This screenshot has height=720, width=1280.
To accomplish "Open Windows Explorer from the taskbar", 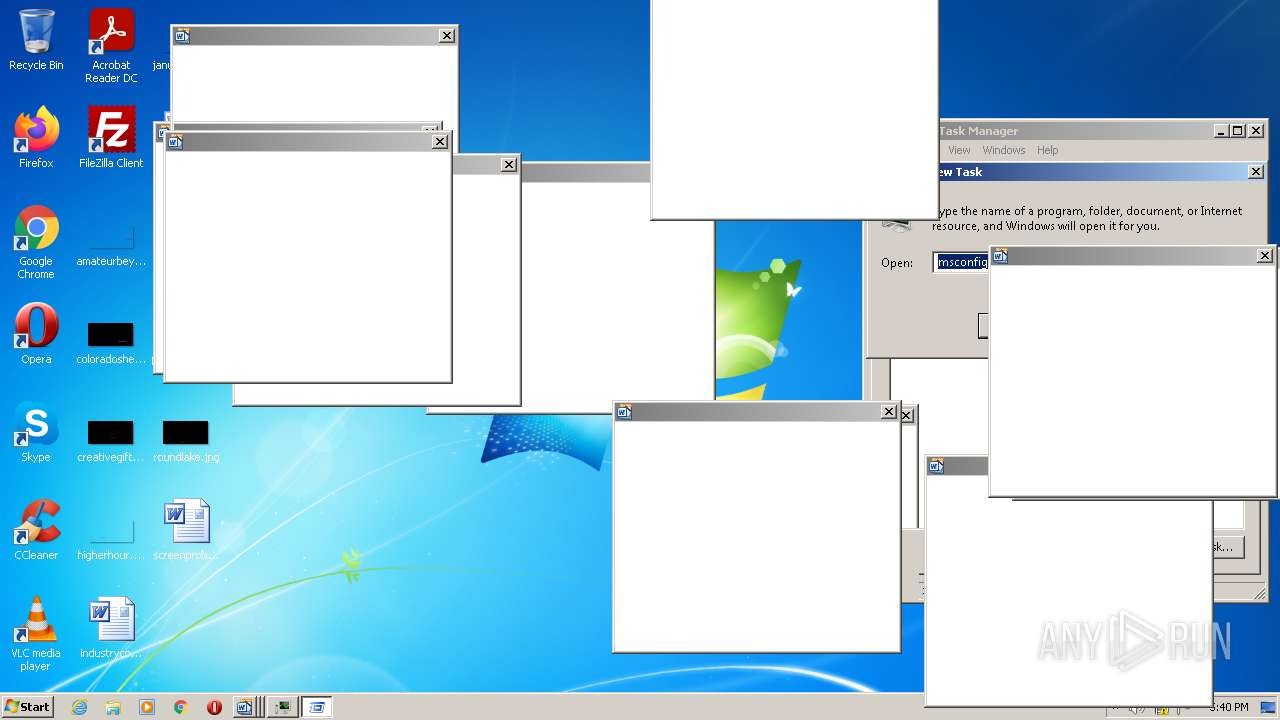I will click(x=113, y=707).
